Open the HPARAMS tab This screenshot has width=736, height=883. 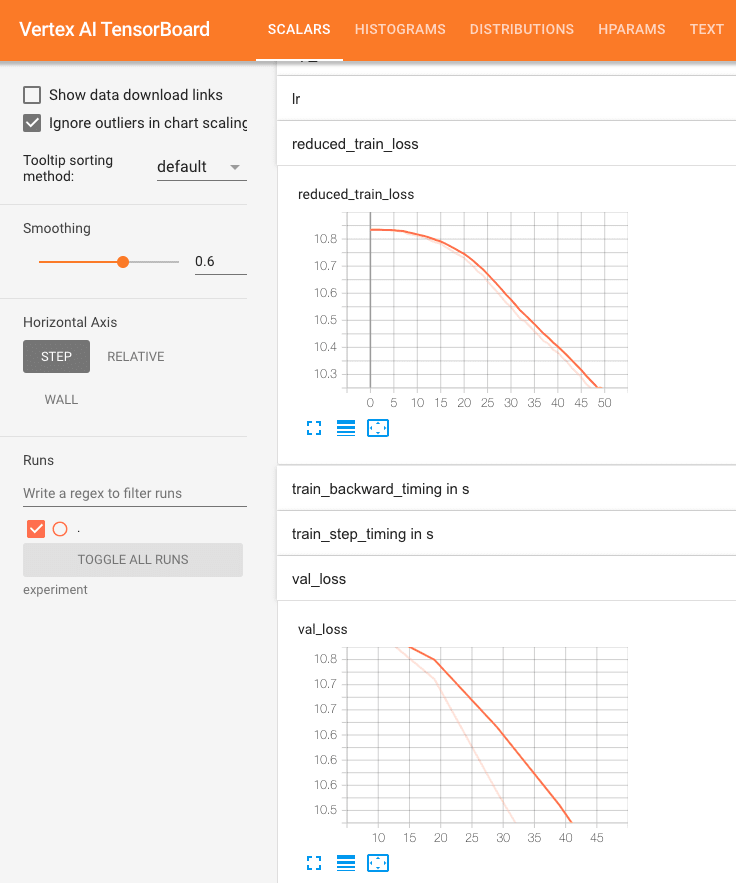point(632,29)
